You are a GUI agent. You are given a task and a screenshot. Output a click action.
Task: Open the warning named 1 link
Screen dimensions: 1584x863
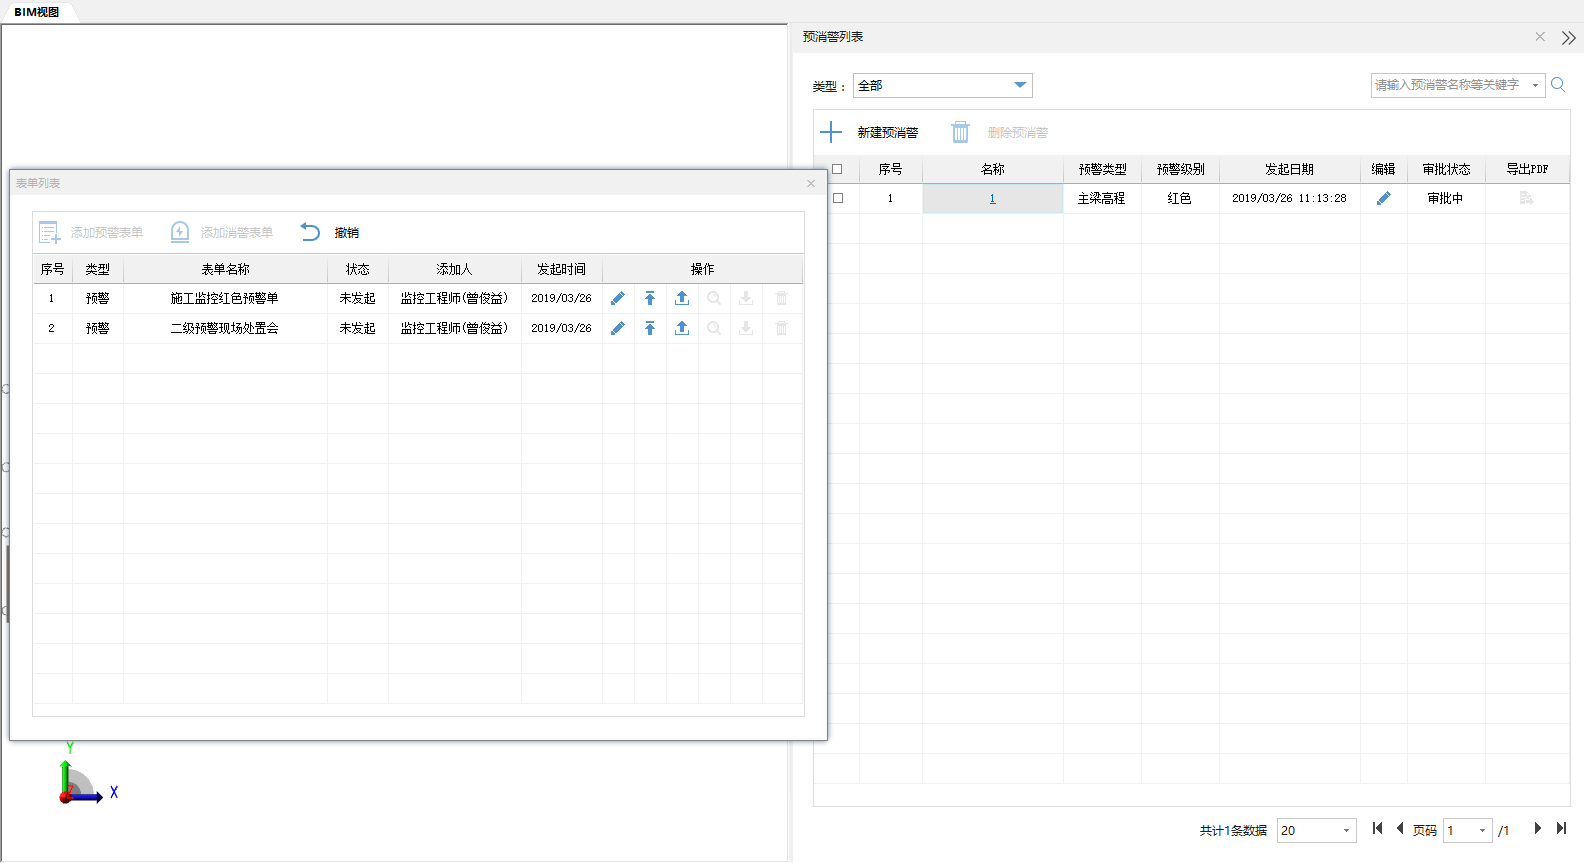(992, 198)
